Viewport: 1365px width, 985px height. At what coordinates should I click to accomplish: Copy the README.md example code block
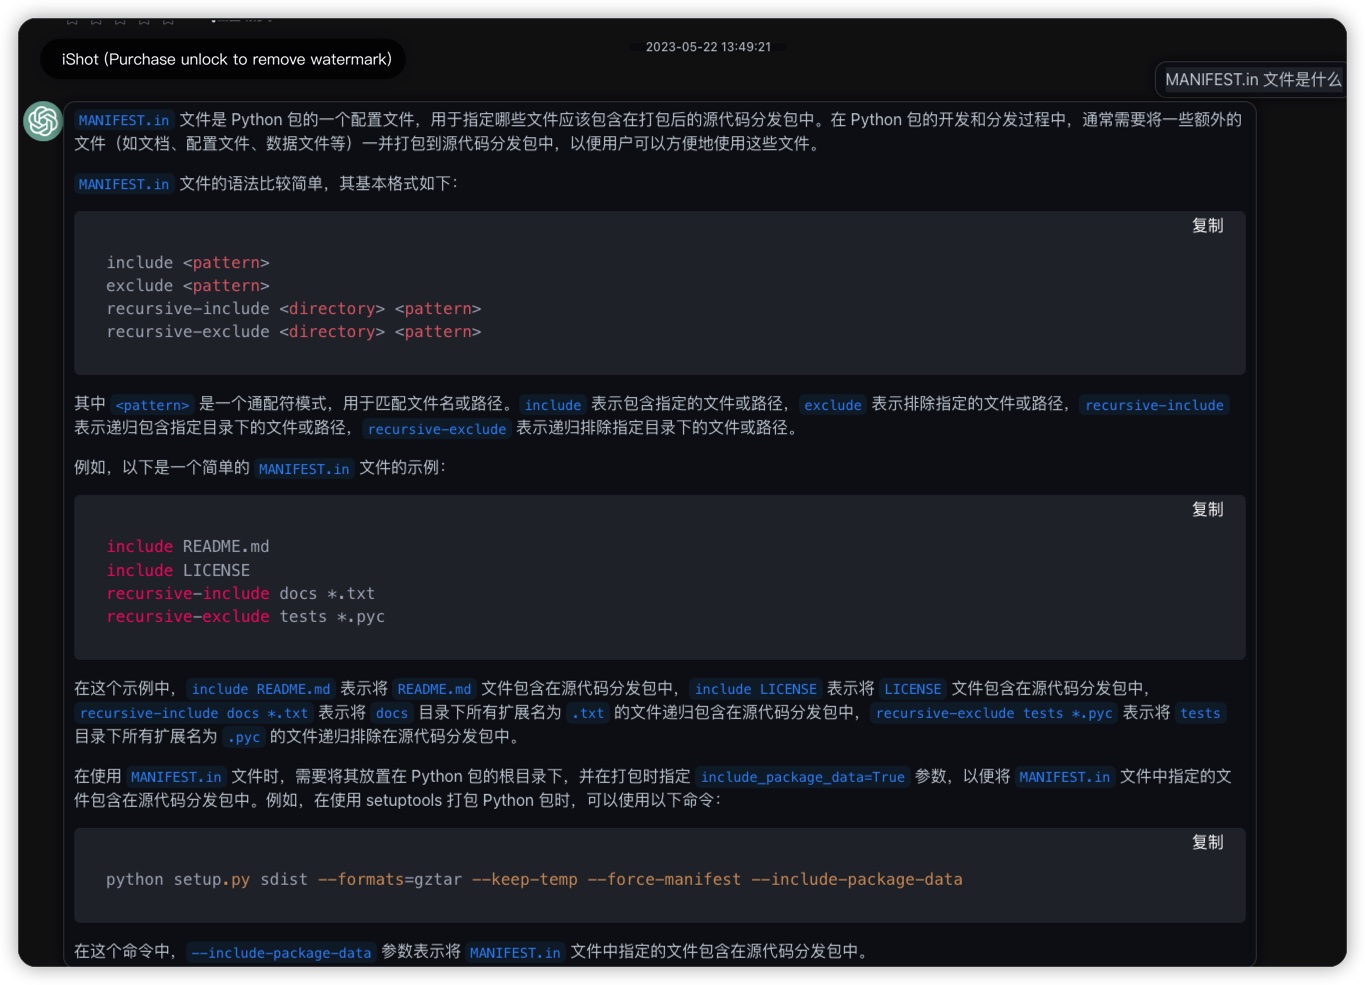pos(1207,510)
